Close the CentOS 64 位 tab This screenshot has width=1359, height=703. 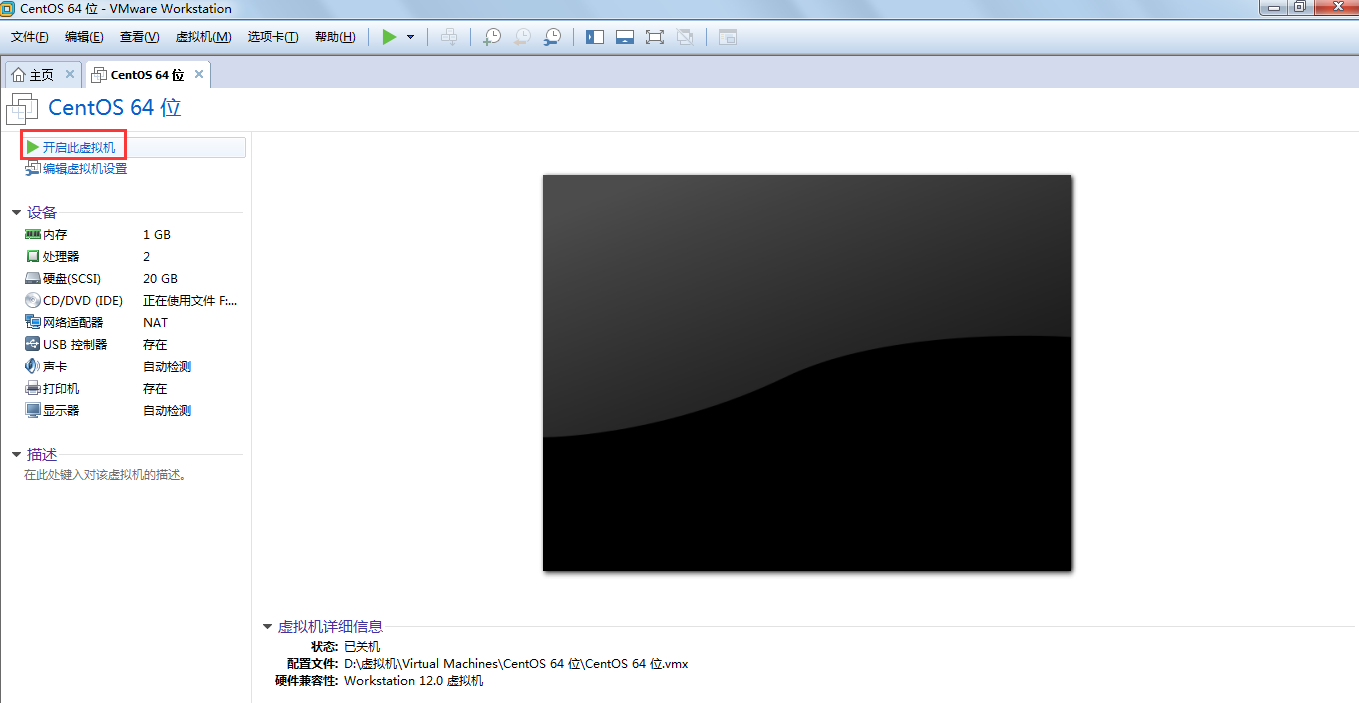(x=199, y=74)
